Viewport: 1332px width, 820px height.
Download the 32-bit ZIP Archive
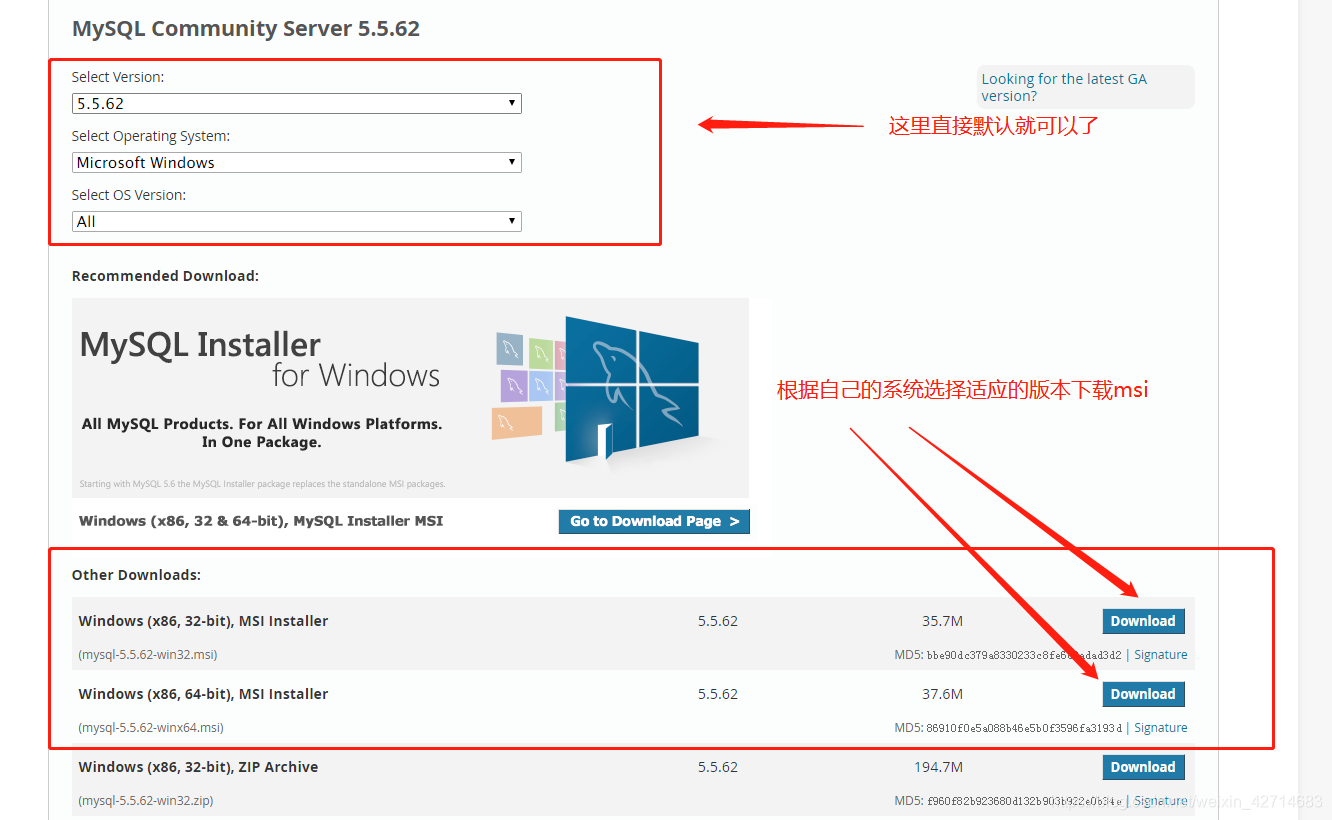[1143, 767]
